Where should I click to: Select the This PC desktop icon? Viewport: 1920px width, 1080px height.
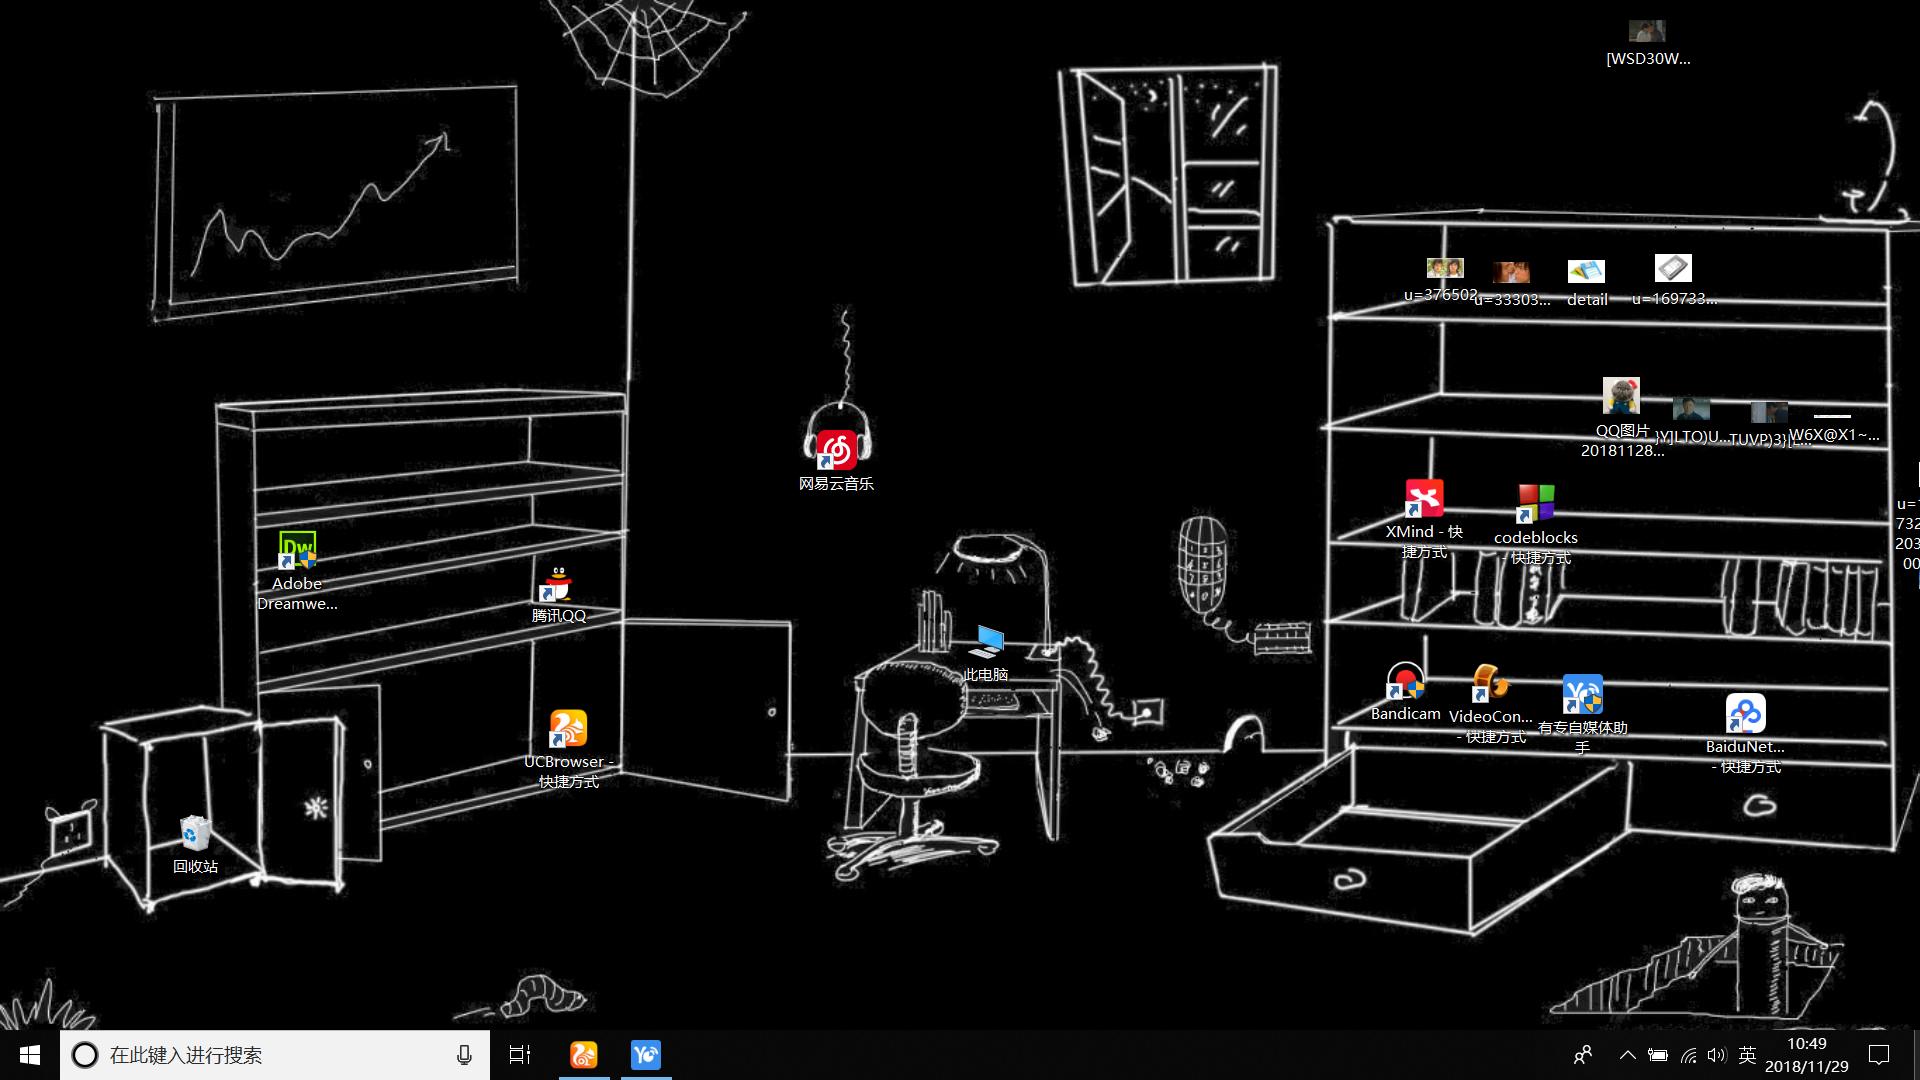pos(986,642)
